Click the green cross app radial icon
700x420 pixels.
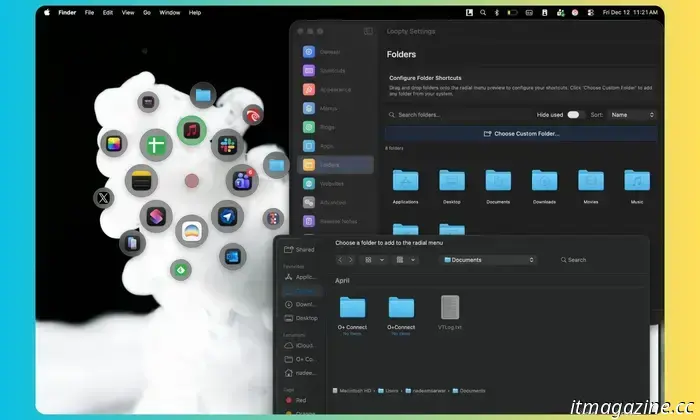pos(156,145)
